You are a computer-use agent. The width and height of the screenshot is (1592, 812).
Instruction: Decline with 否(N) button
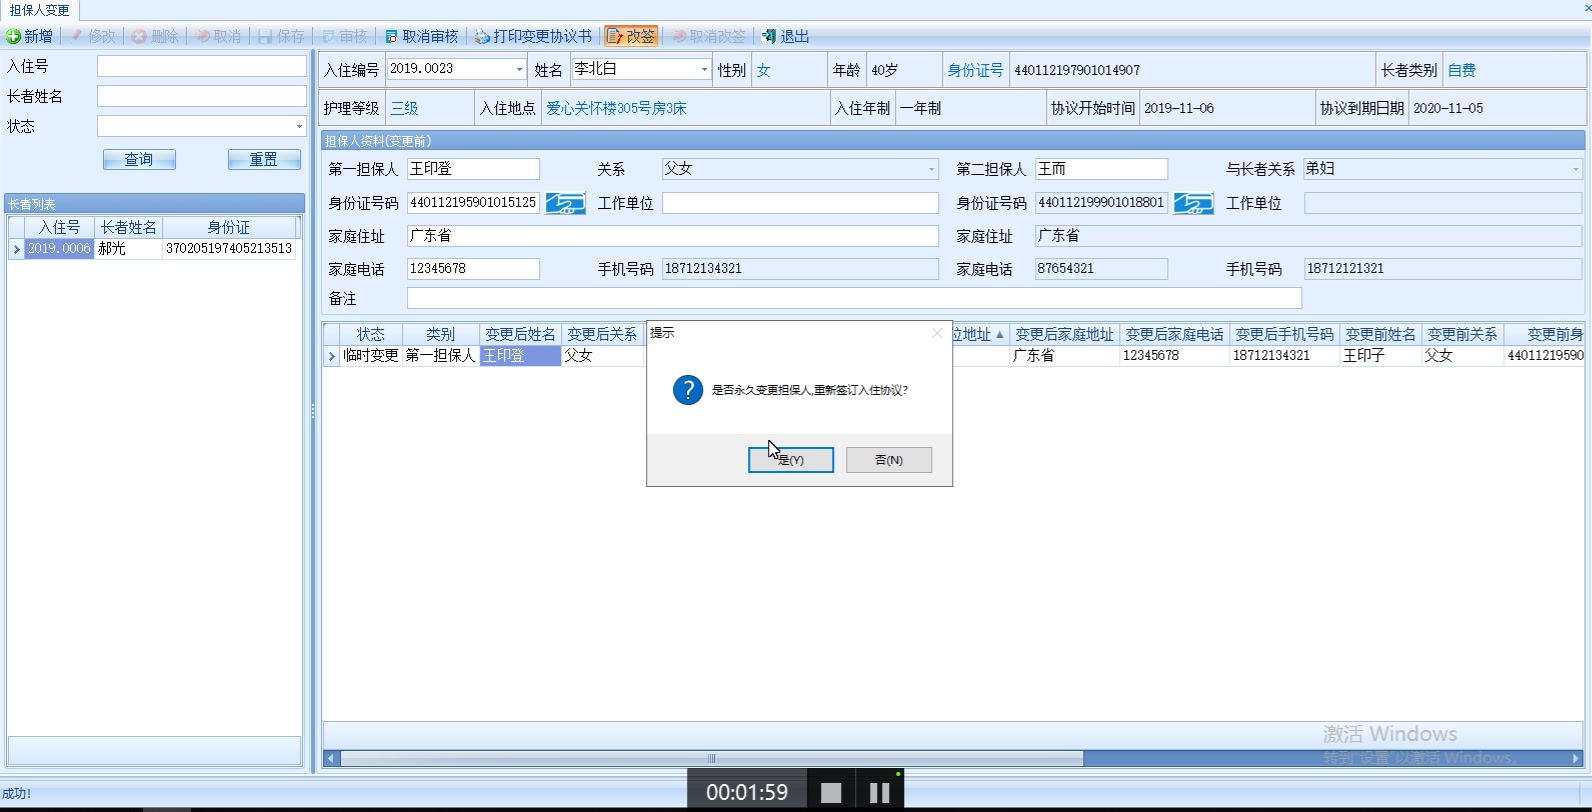pyautogui.click(x=889, y=460)
